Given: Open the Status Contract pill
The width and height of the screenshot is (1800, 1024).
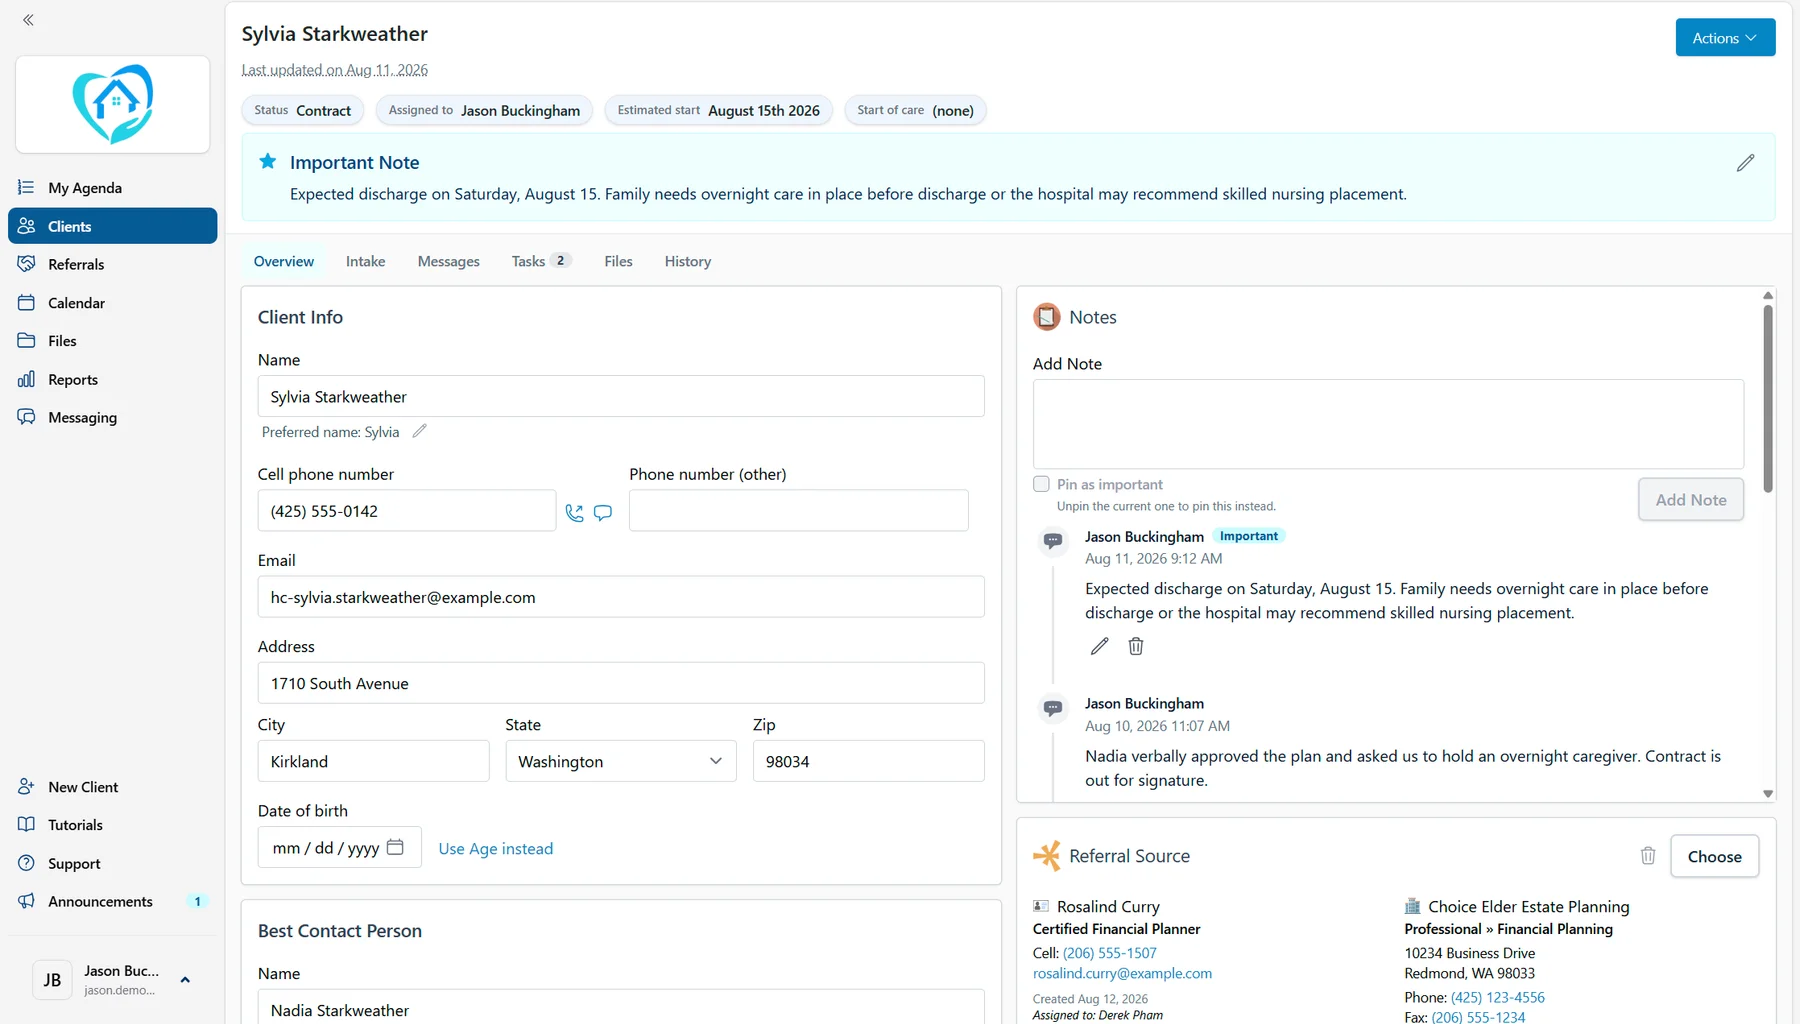Looking at the screenshot, I should (302, 110).
